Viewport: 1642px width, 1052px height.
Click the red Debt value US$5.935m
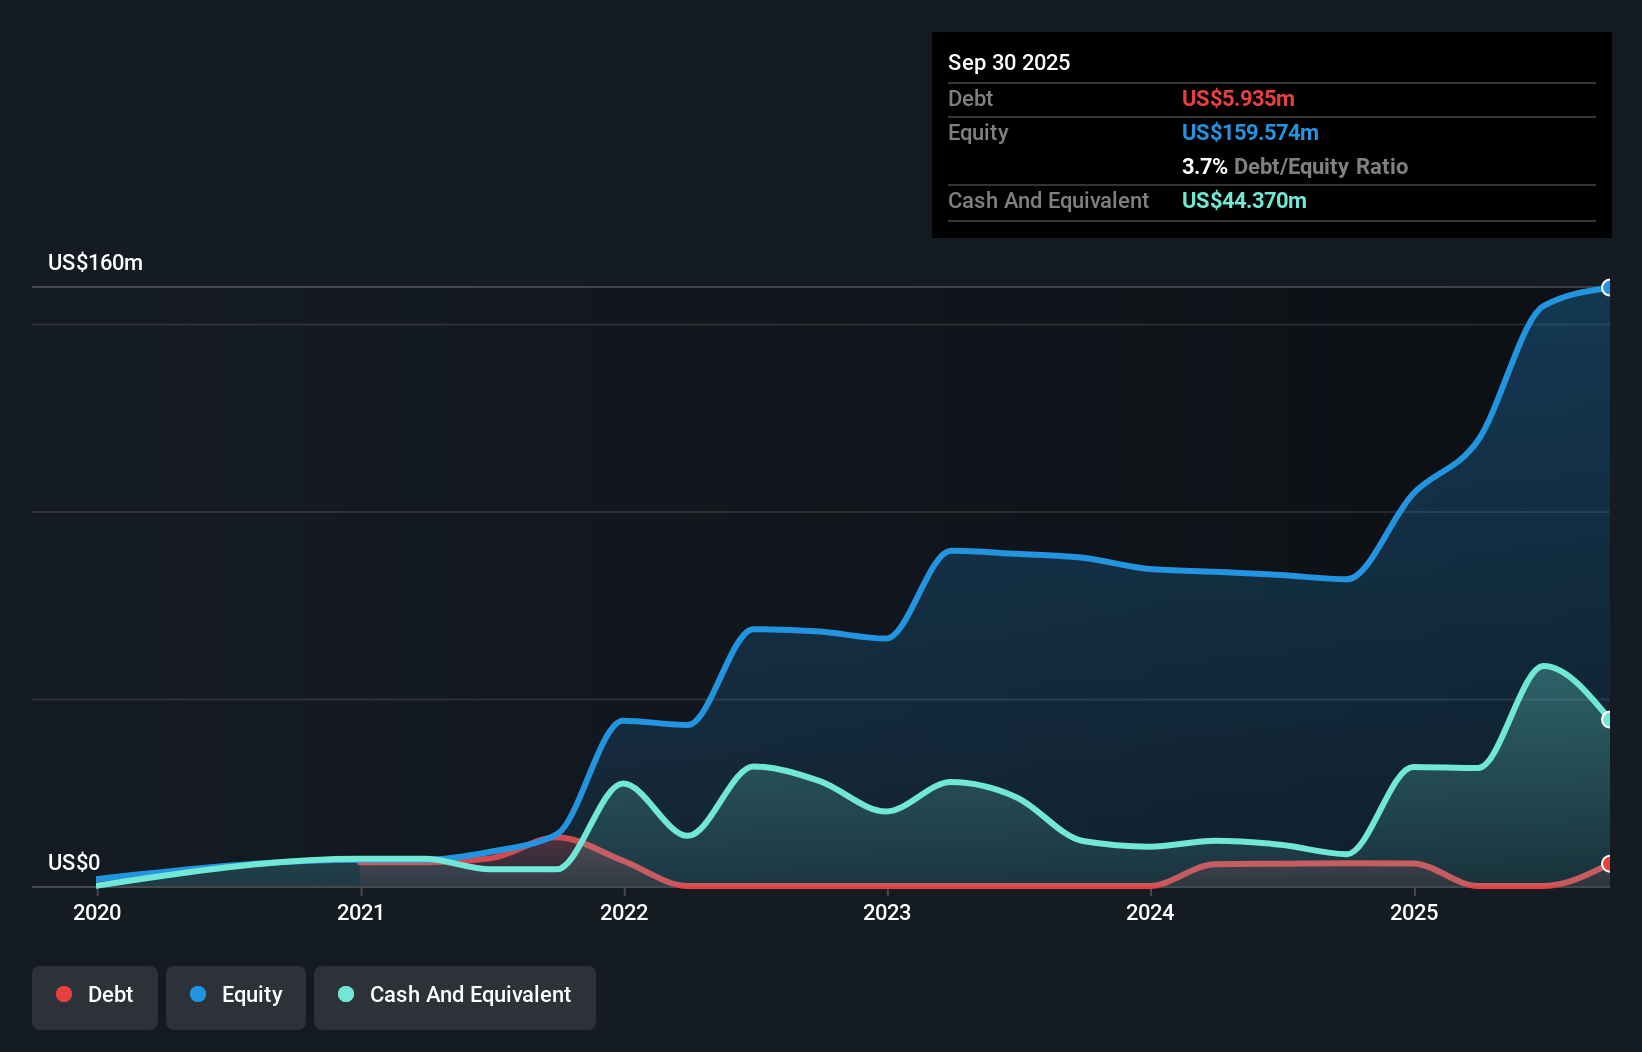pyautogui.click(x=1238, y=98)
